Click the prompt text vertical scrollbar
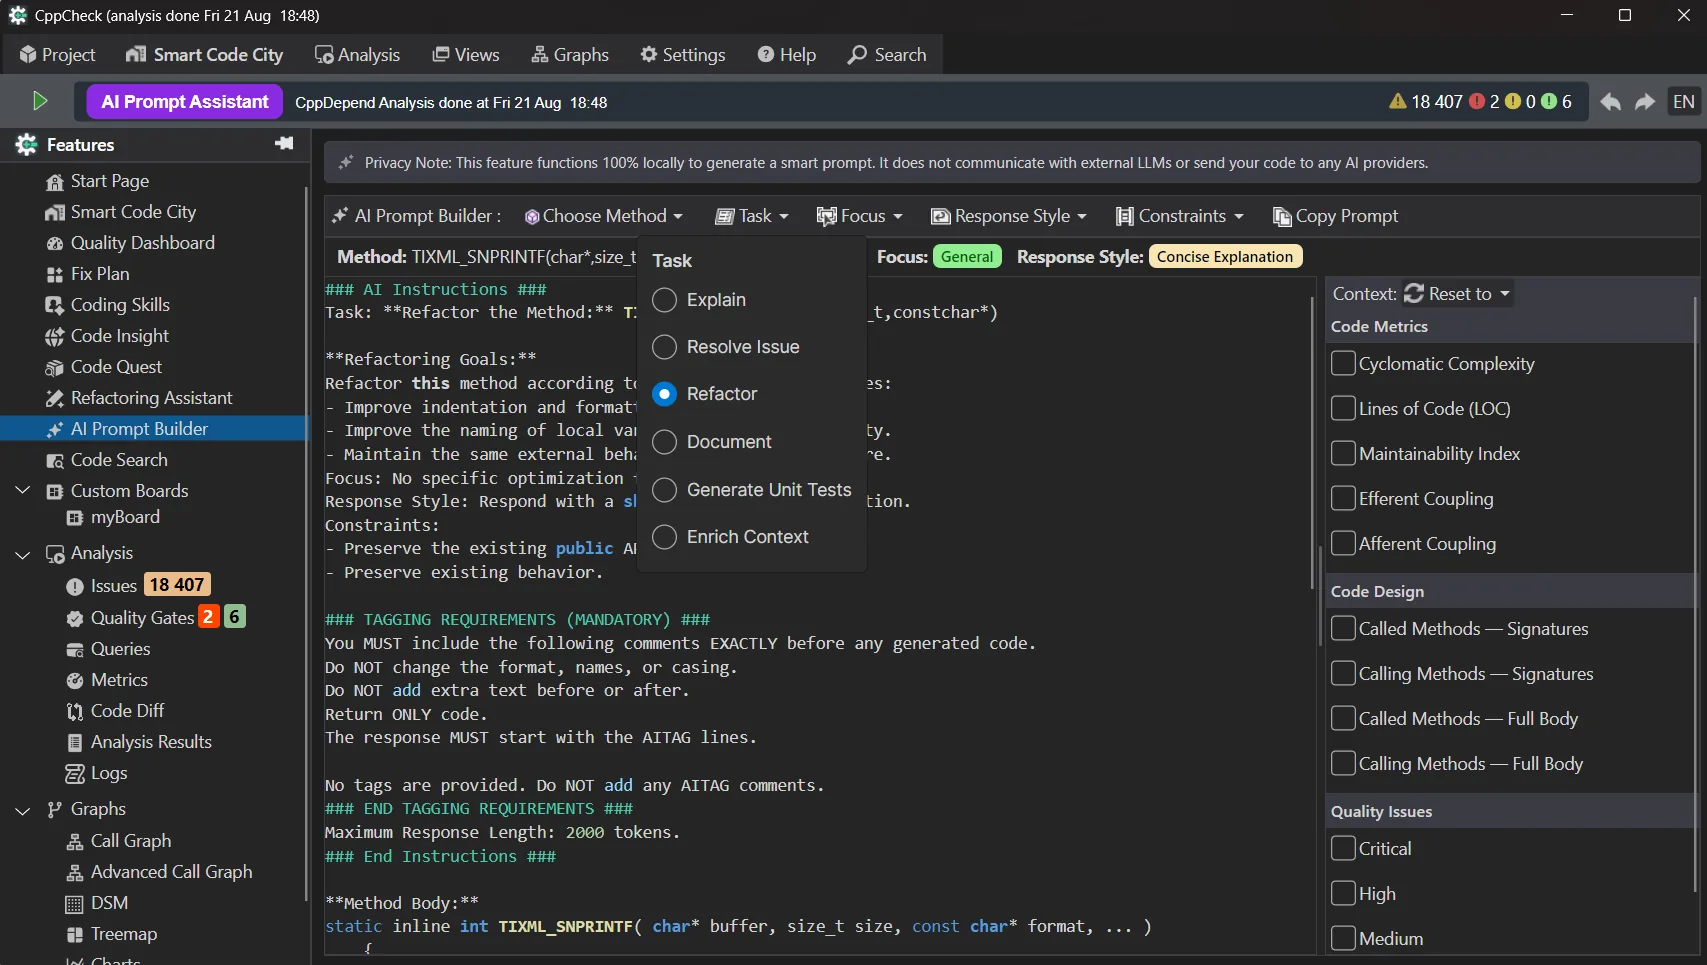The width and height of the screenshot is (1707, 965). (x=1313, y=442)
